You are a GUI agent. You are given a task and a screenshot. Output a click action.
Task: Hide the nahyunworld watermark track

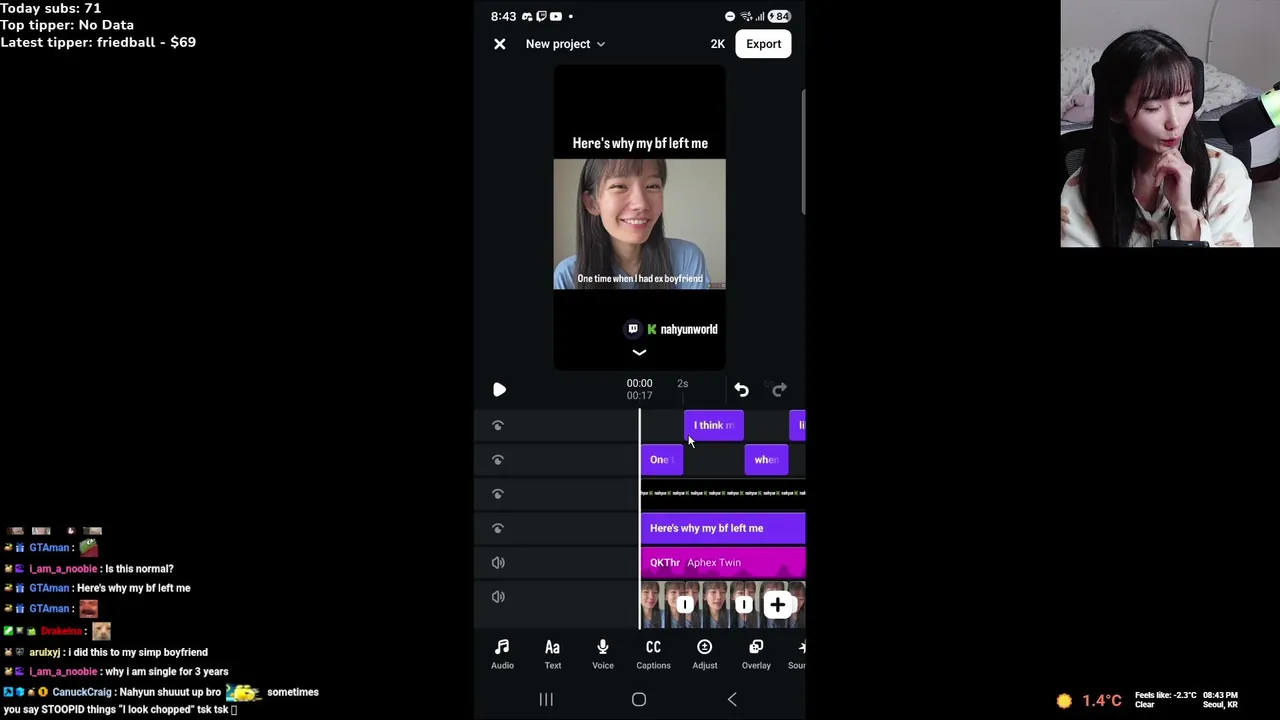click(498, 493)
